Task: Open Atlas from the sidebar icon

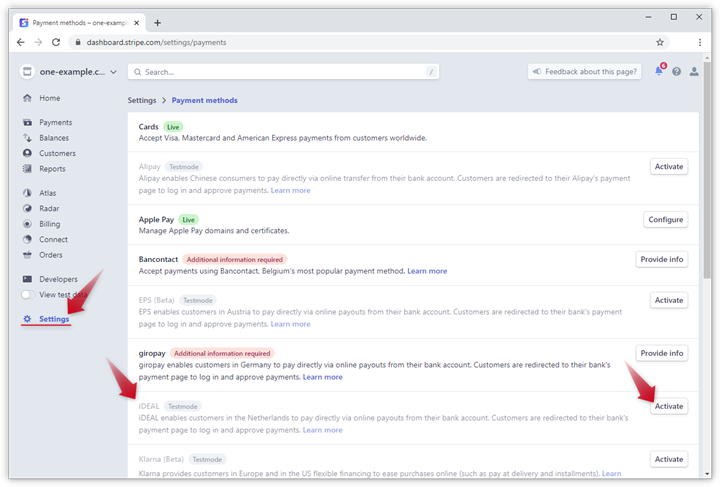Action: 28,193
